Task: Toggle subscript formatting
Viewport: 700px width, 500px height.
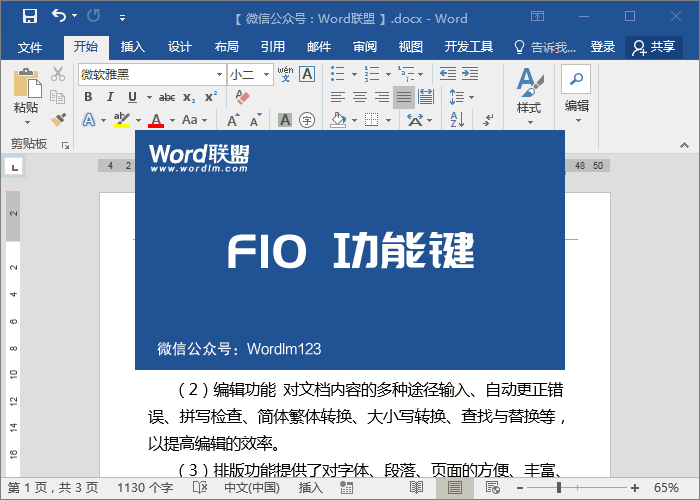Action: coord(189,97)
